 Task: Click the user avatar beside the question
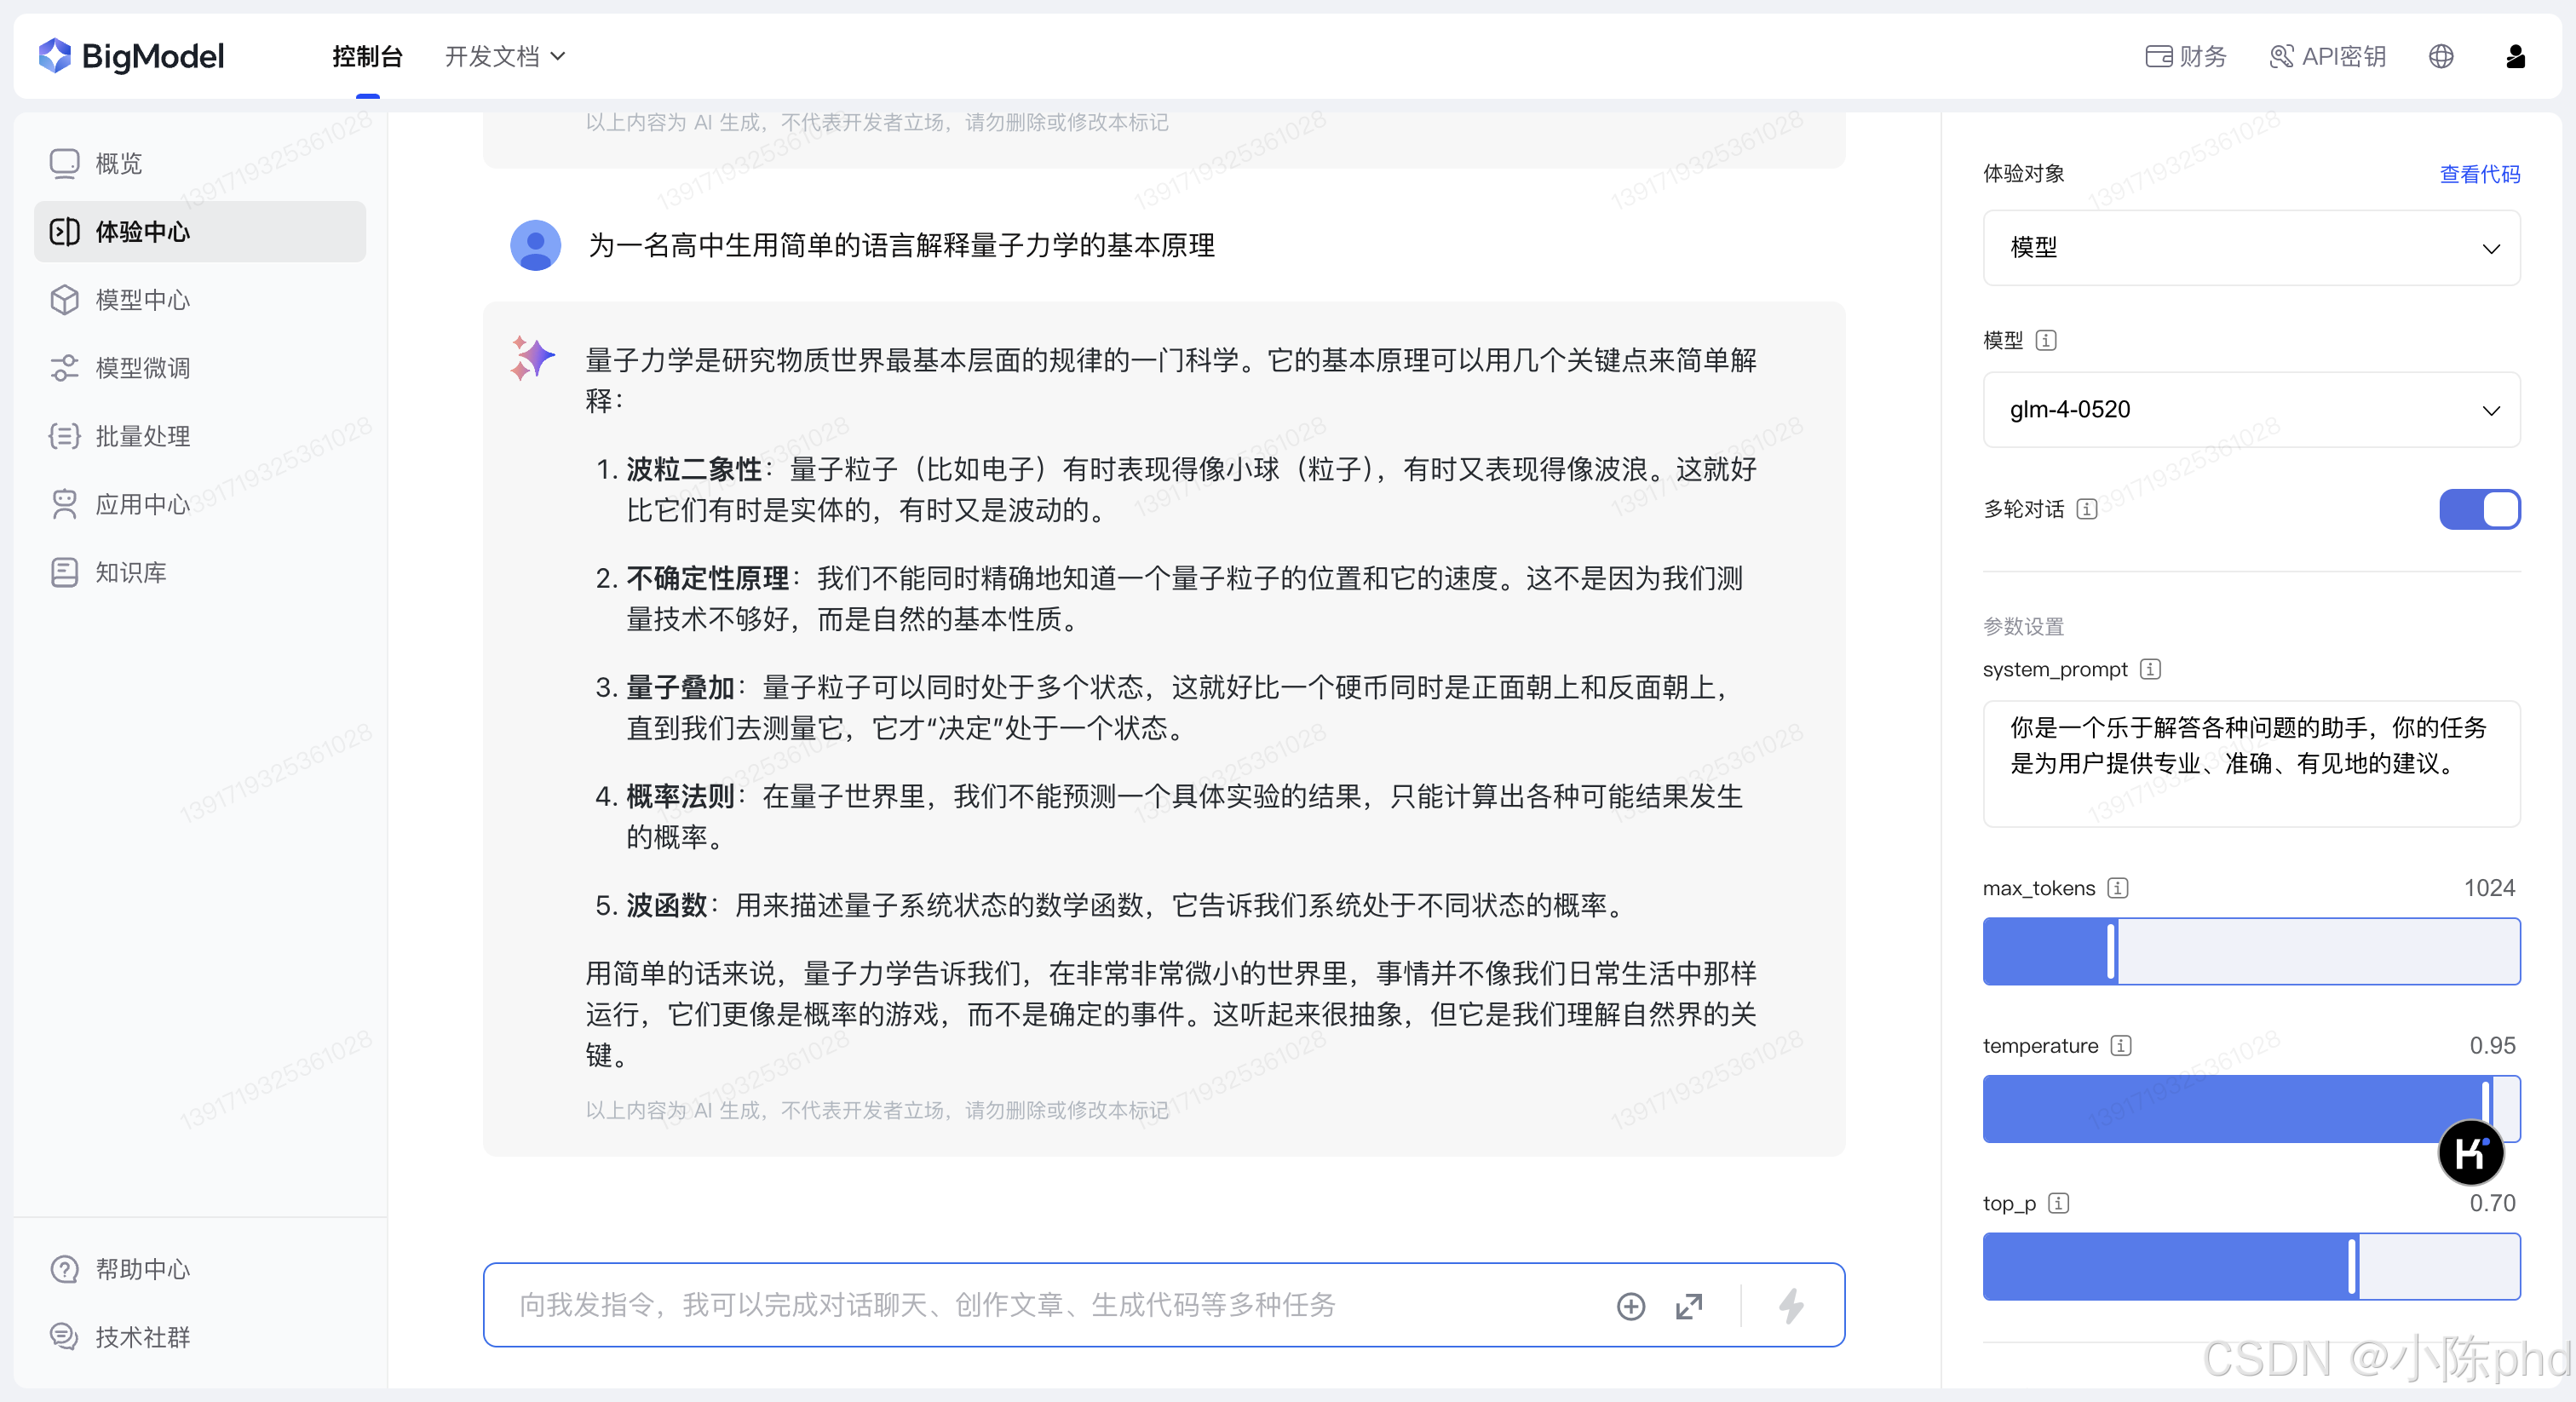click(x=536, y=245)
